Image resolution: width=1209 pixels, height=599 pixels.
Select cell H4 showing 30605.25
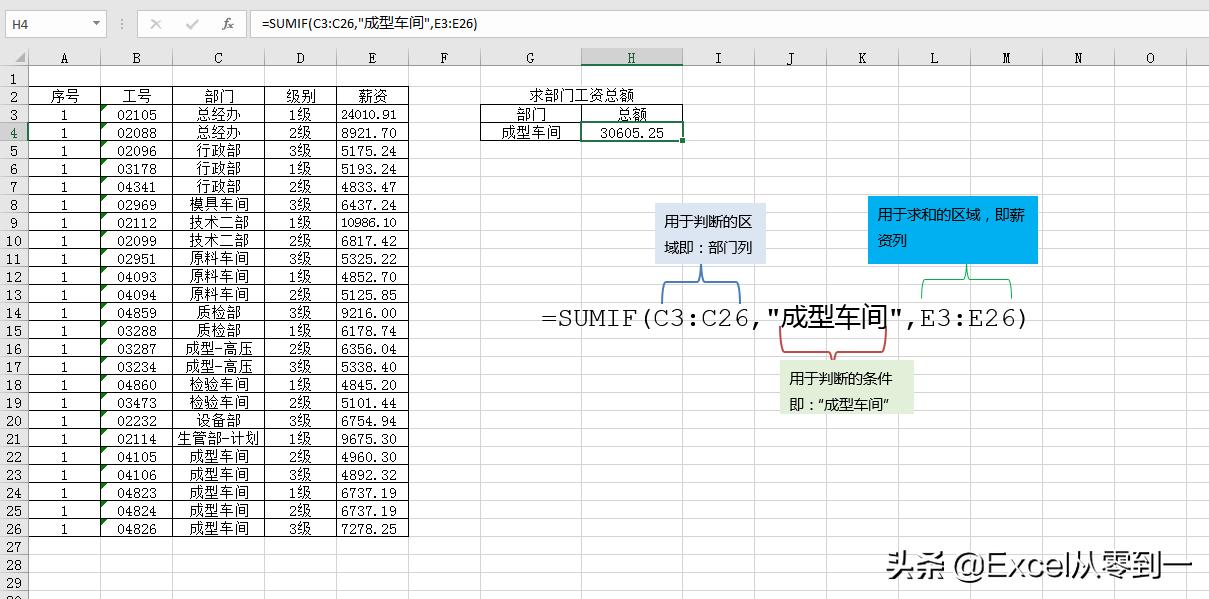tap(630, 132)
